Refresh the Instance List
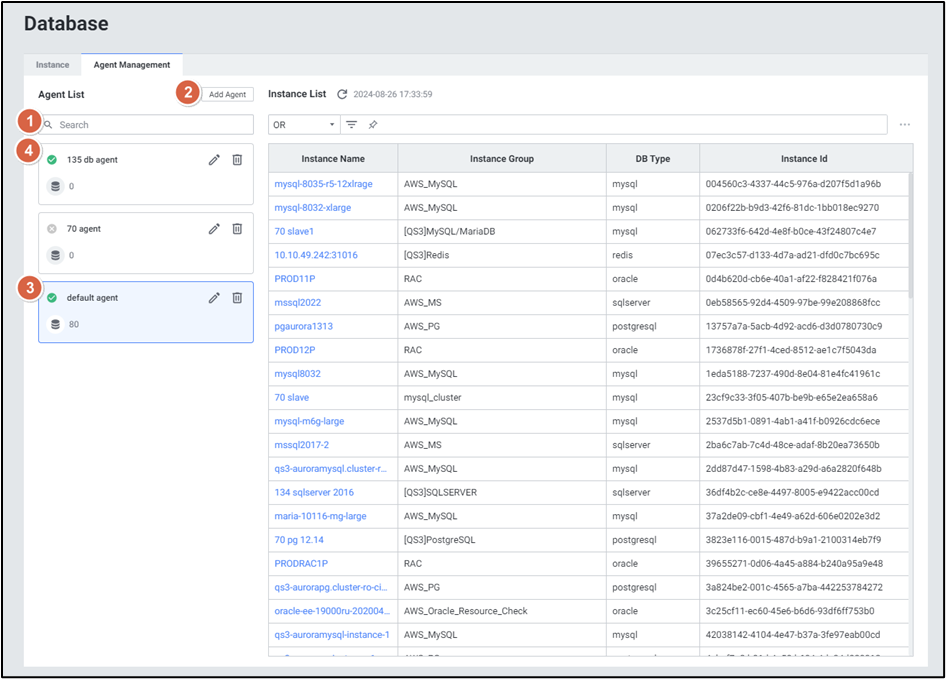 pos(342,94)
